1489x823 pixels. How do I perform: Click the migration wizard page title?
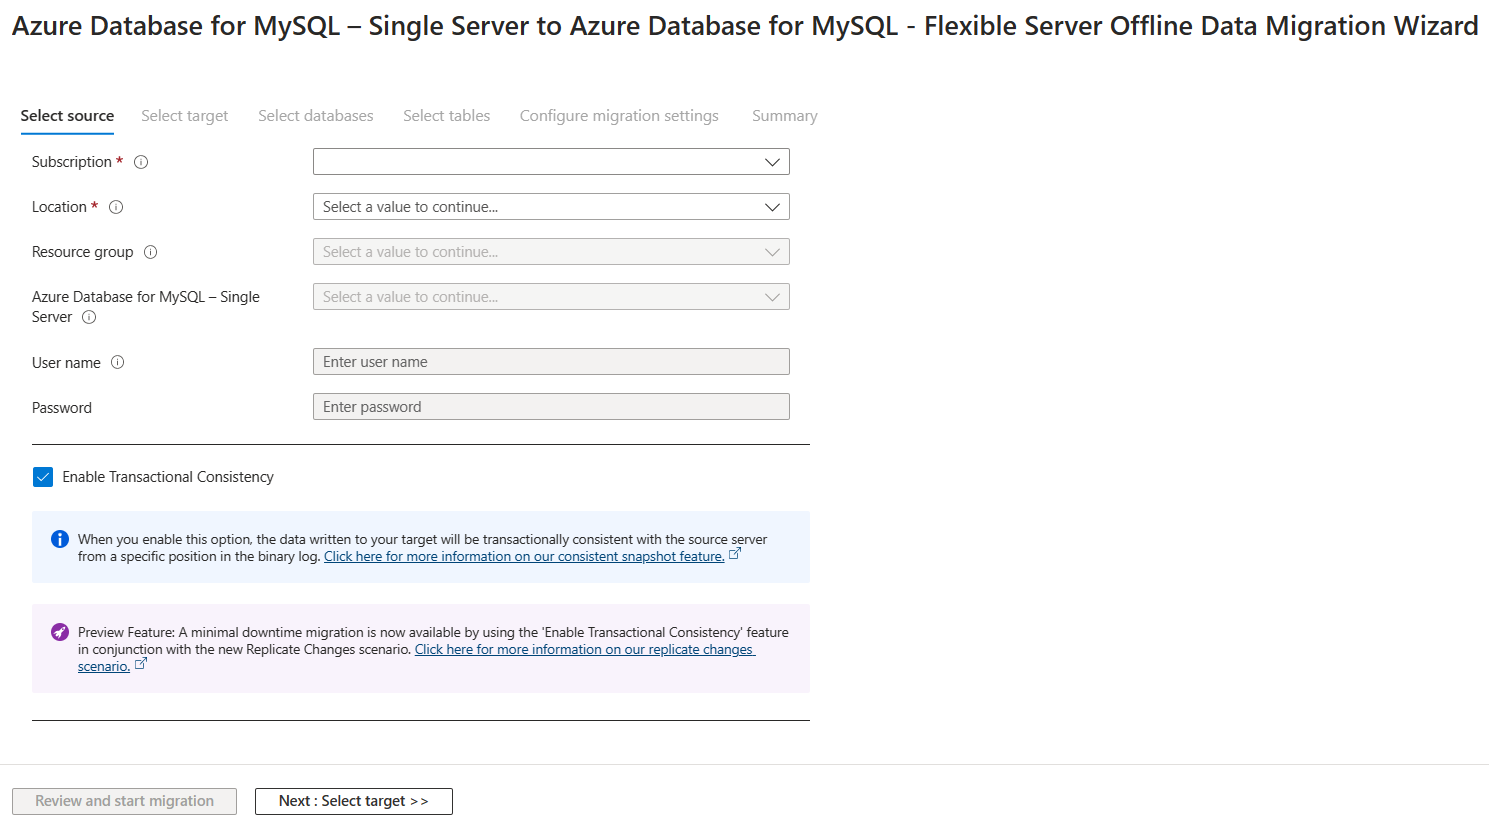pos(745,26)
